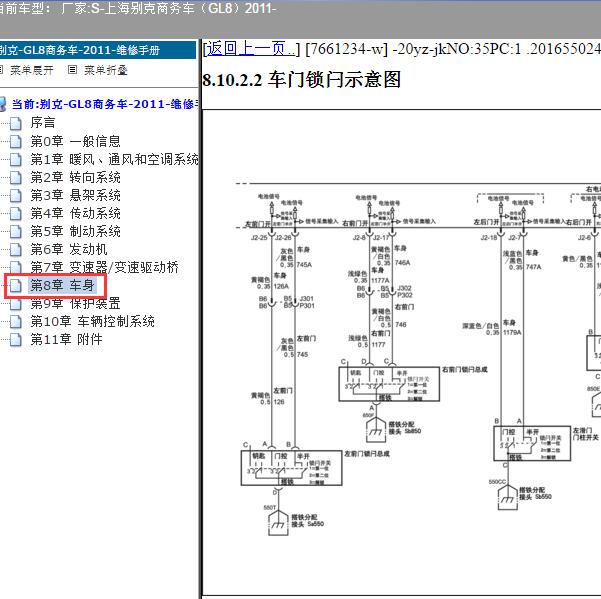Click the 右前门开 signal label
Image resolution: width=601 pixels, height=599 pixels.
click(x=355, y=223)
